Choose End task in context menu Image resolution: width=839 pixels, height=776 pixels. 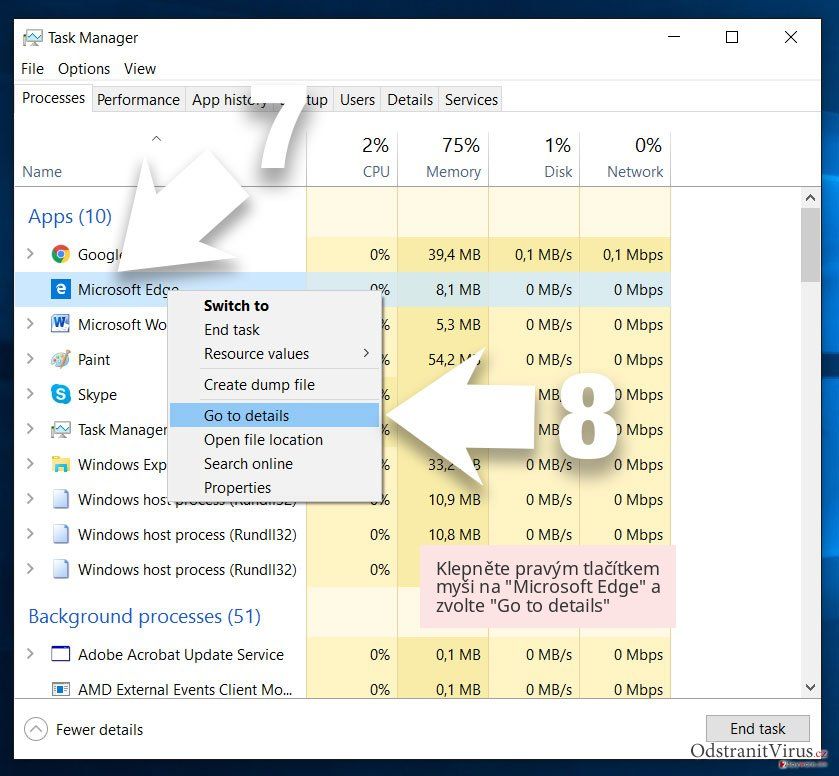pyautogui.click(x=274, y=330)
